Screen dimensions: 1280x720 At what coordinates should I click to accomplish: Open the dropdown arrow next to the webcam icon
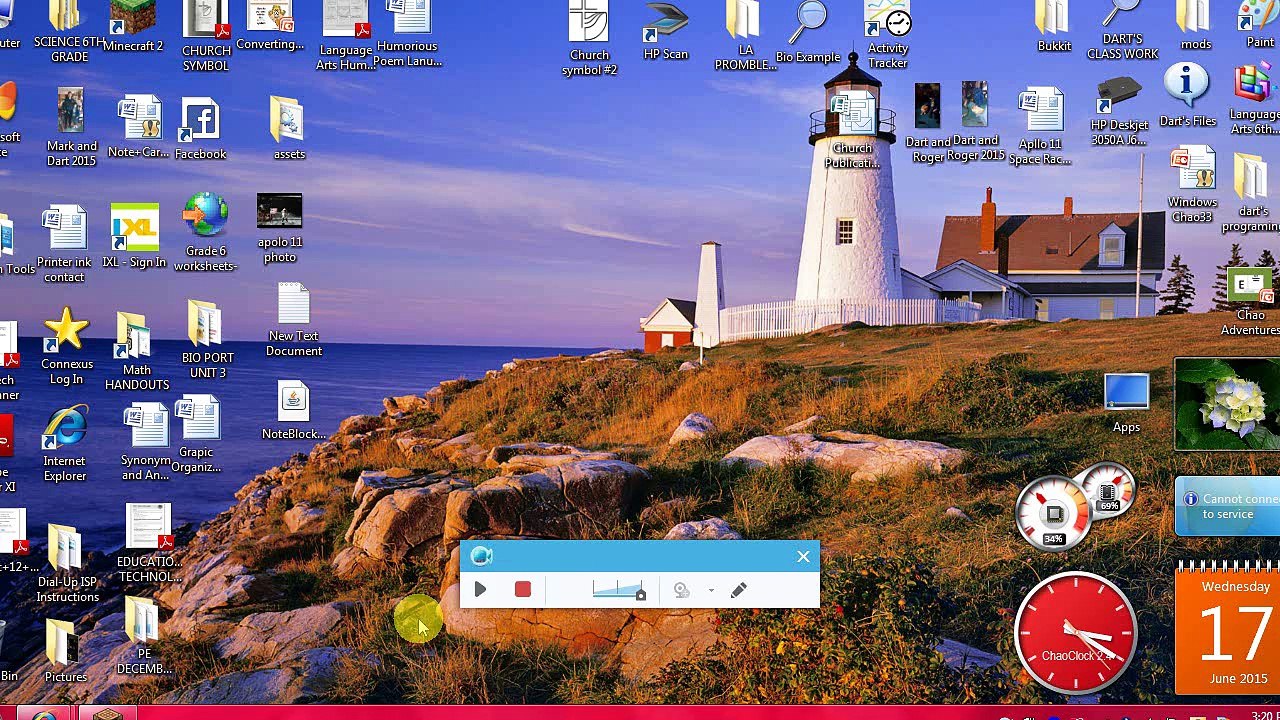click(711, 590)
